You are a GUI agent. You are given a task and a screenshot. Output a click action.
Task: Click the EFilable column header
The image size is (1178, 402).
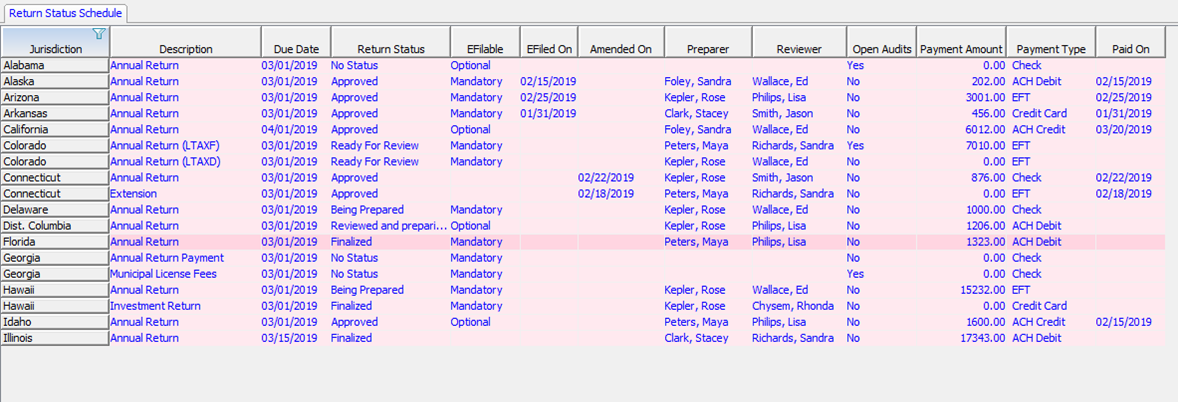click(485, 42)
